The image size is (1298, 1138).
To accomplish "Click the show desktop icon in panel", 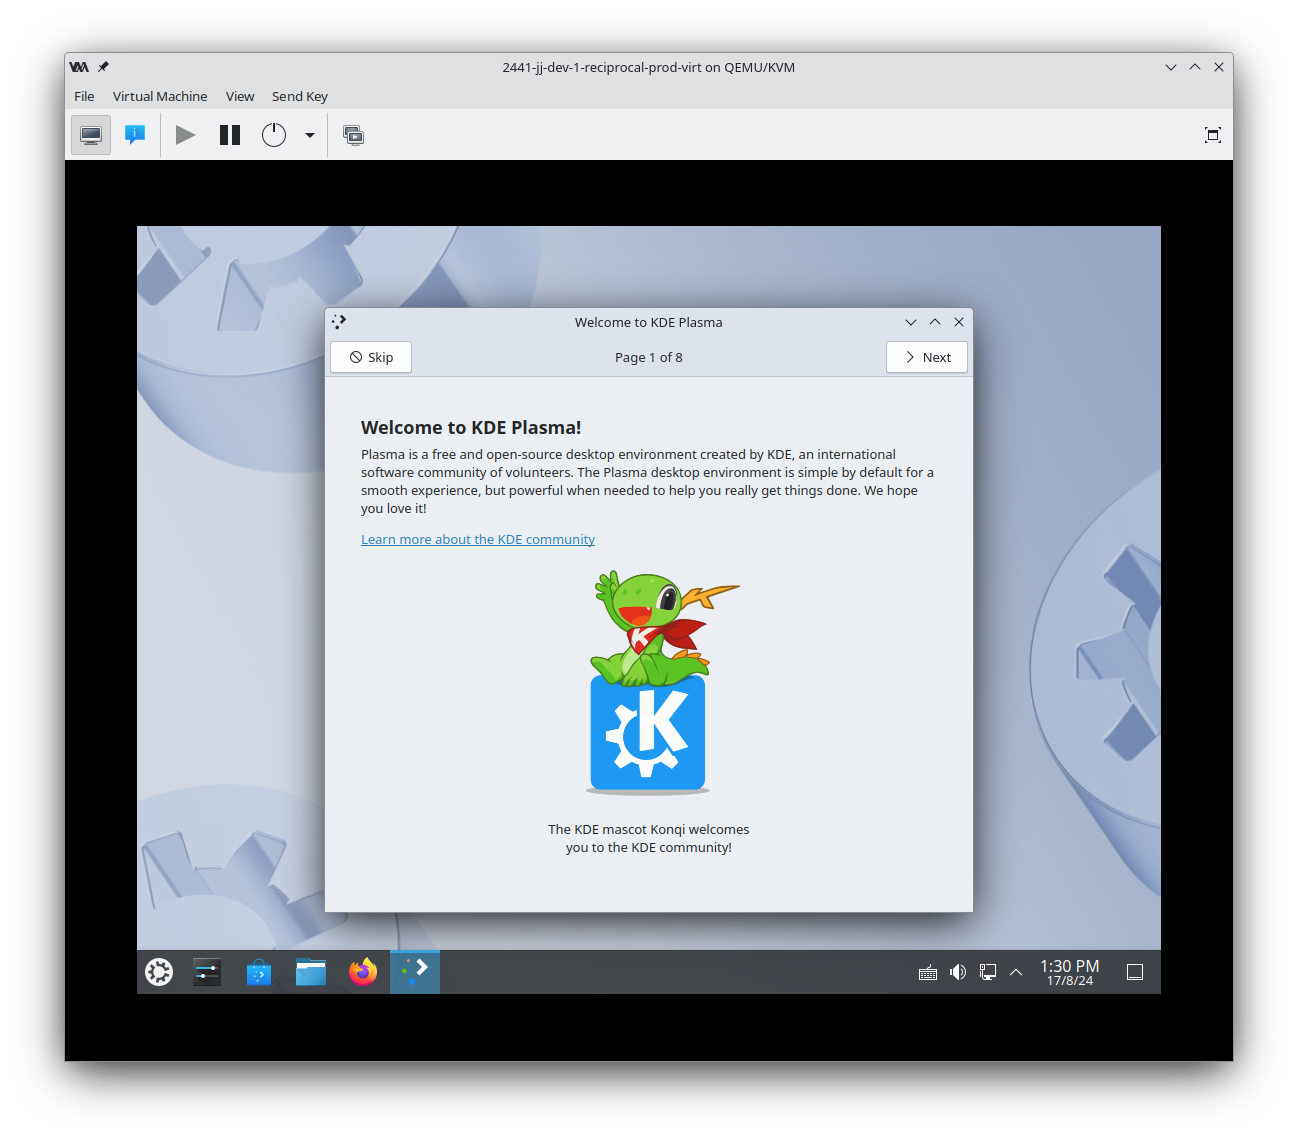I will point(1135,972).
